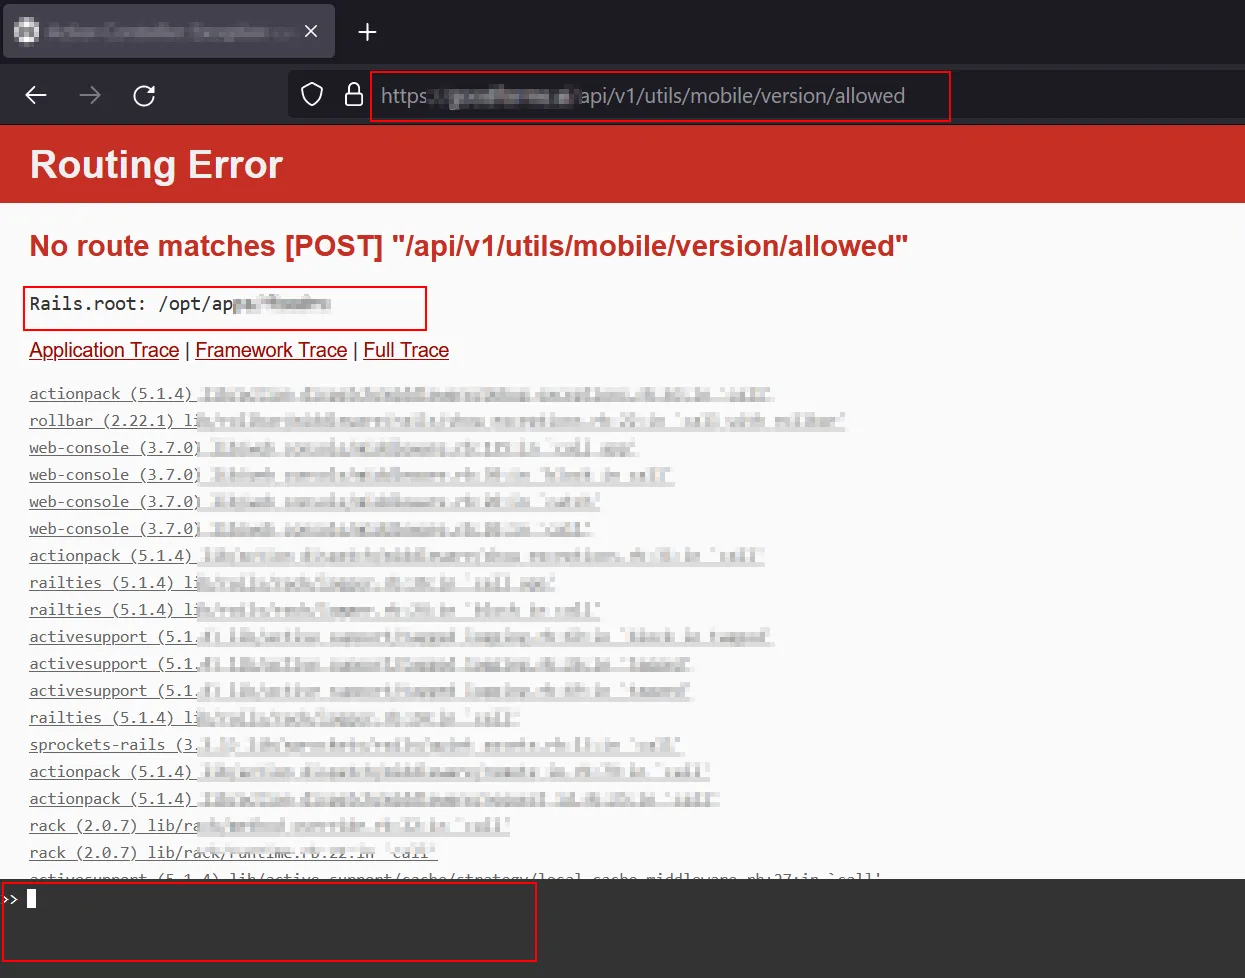Open the first activesupport trace line

(400, 637)
